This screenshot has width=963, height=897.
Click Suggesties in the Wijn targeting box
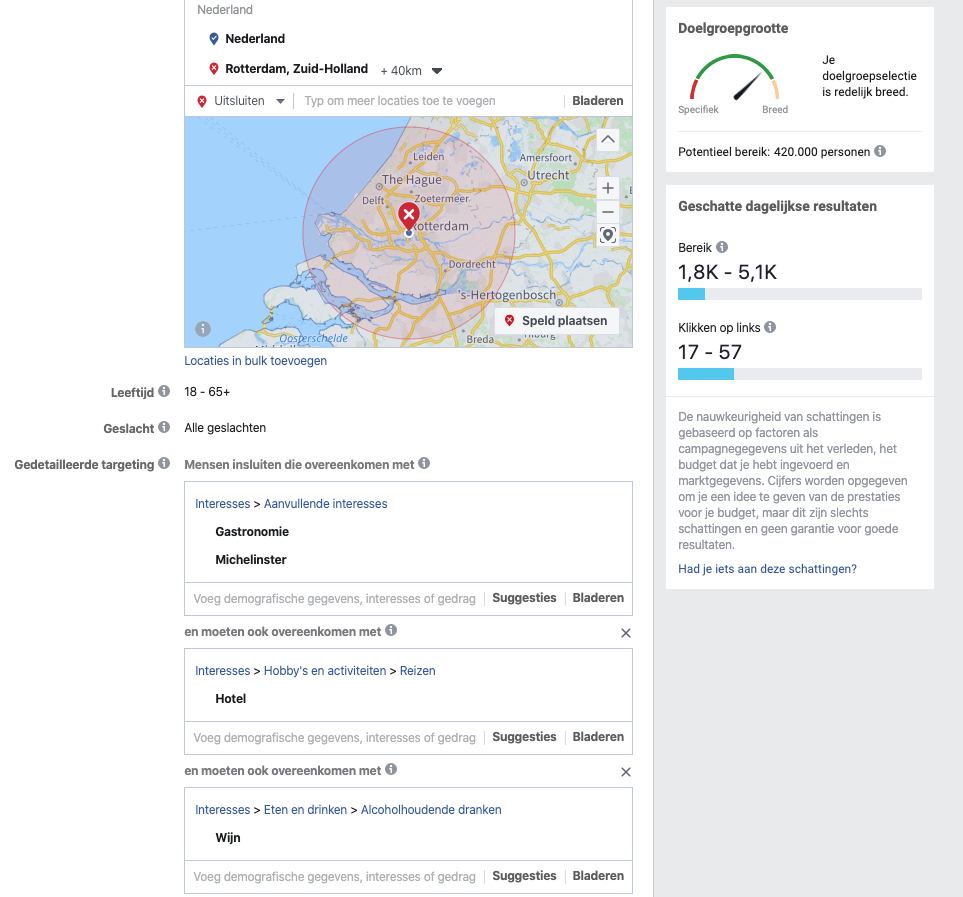524,876
